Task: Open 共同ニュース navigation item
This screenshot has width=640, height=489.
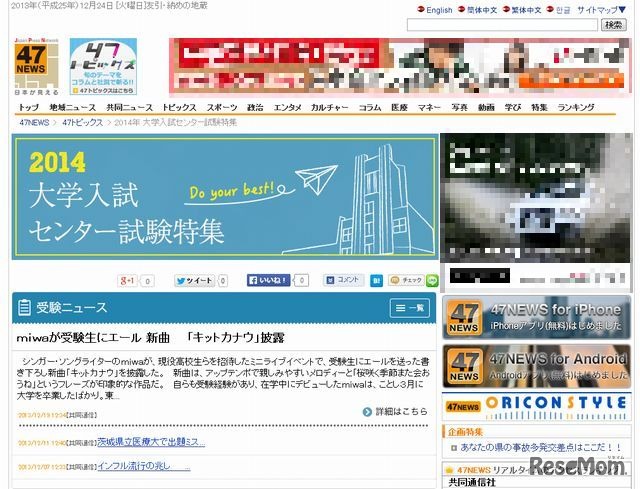Action: tap(129, 107)
